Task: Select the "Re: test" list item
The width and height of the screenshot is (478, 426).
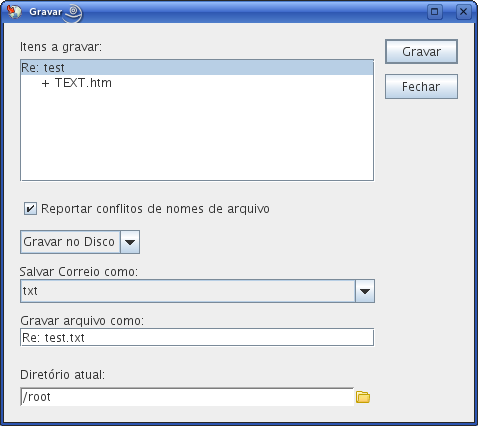Action: pyautogui.click(x=197, y=68)
